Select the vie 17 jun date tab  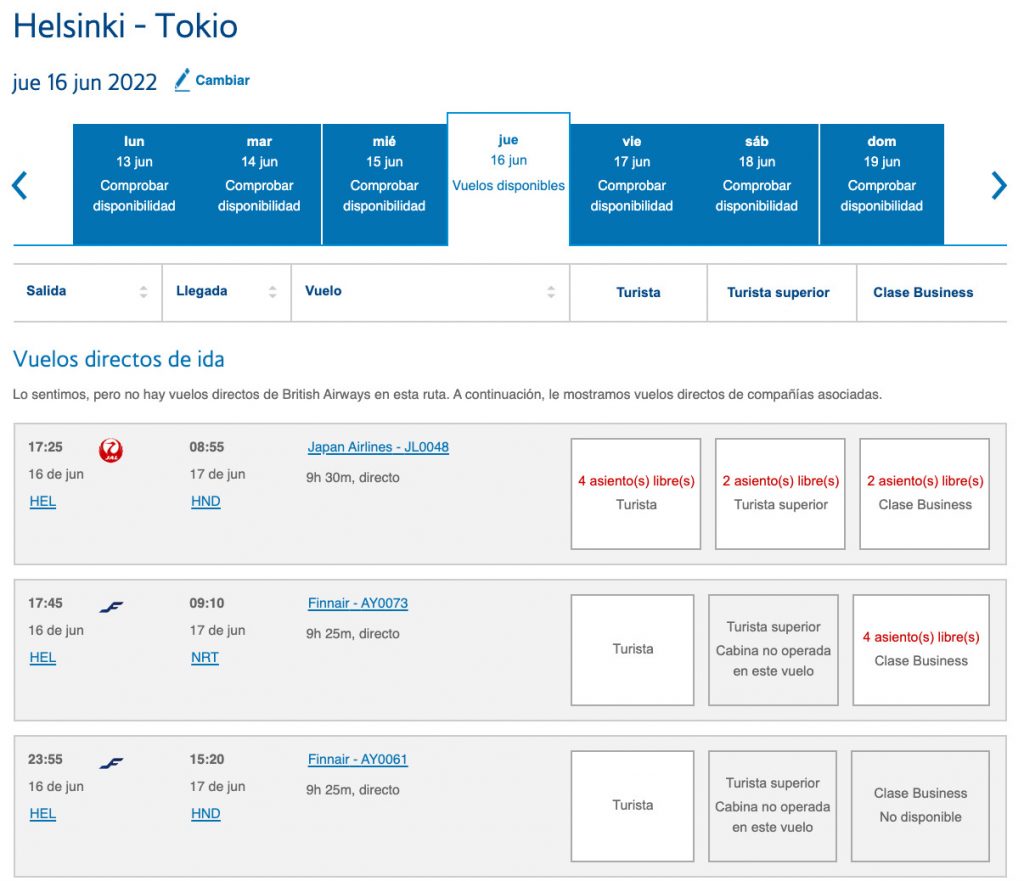coord(632,184)
